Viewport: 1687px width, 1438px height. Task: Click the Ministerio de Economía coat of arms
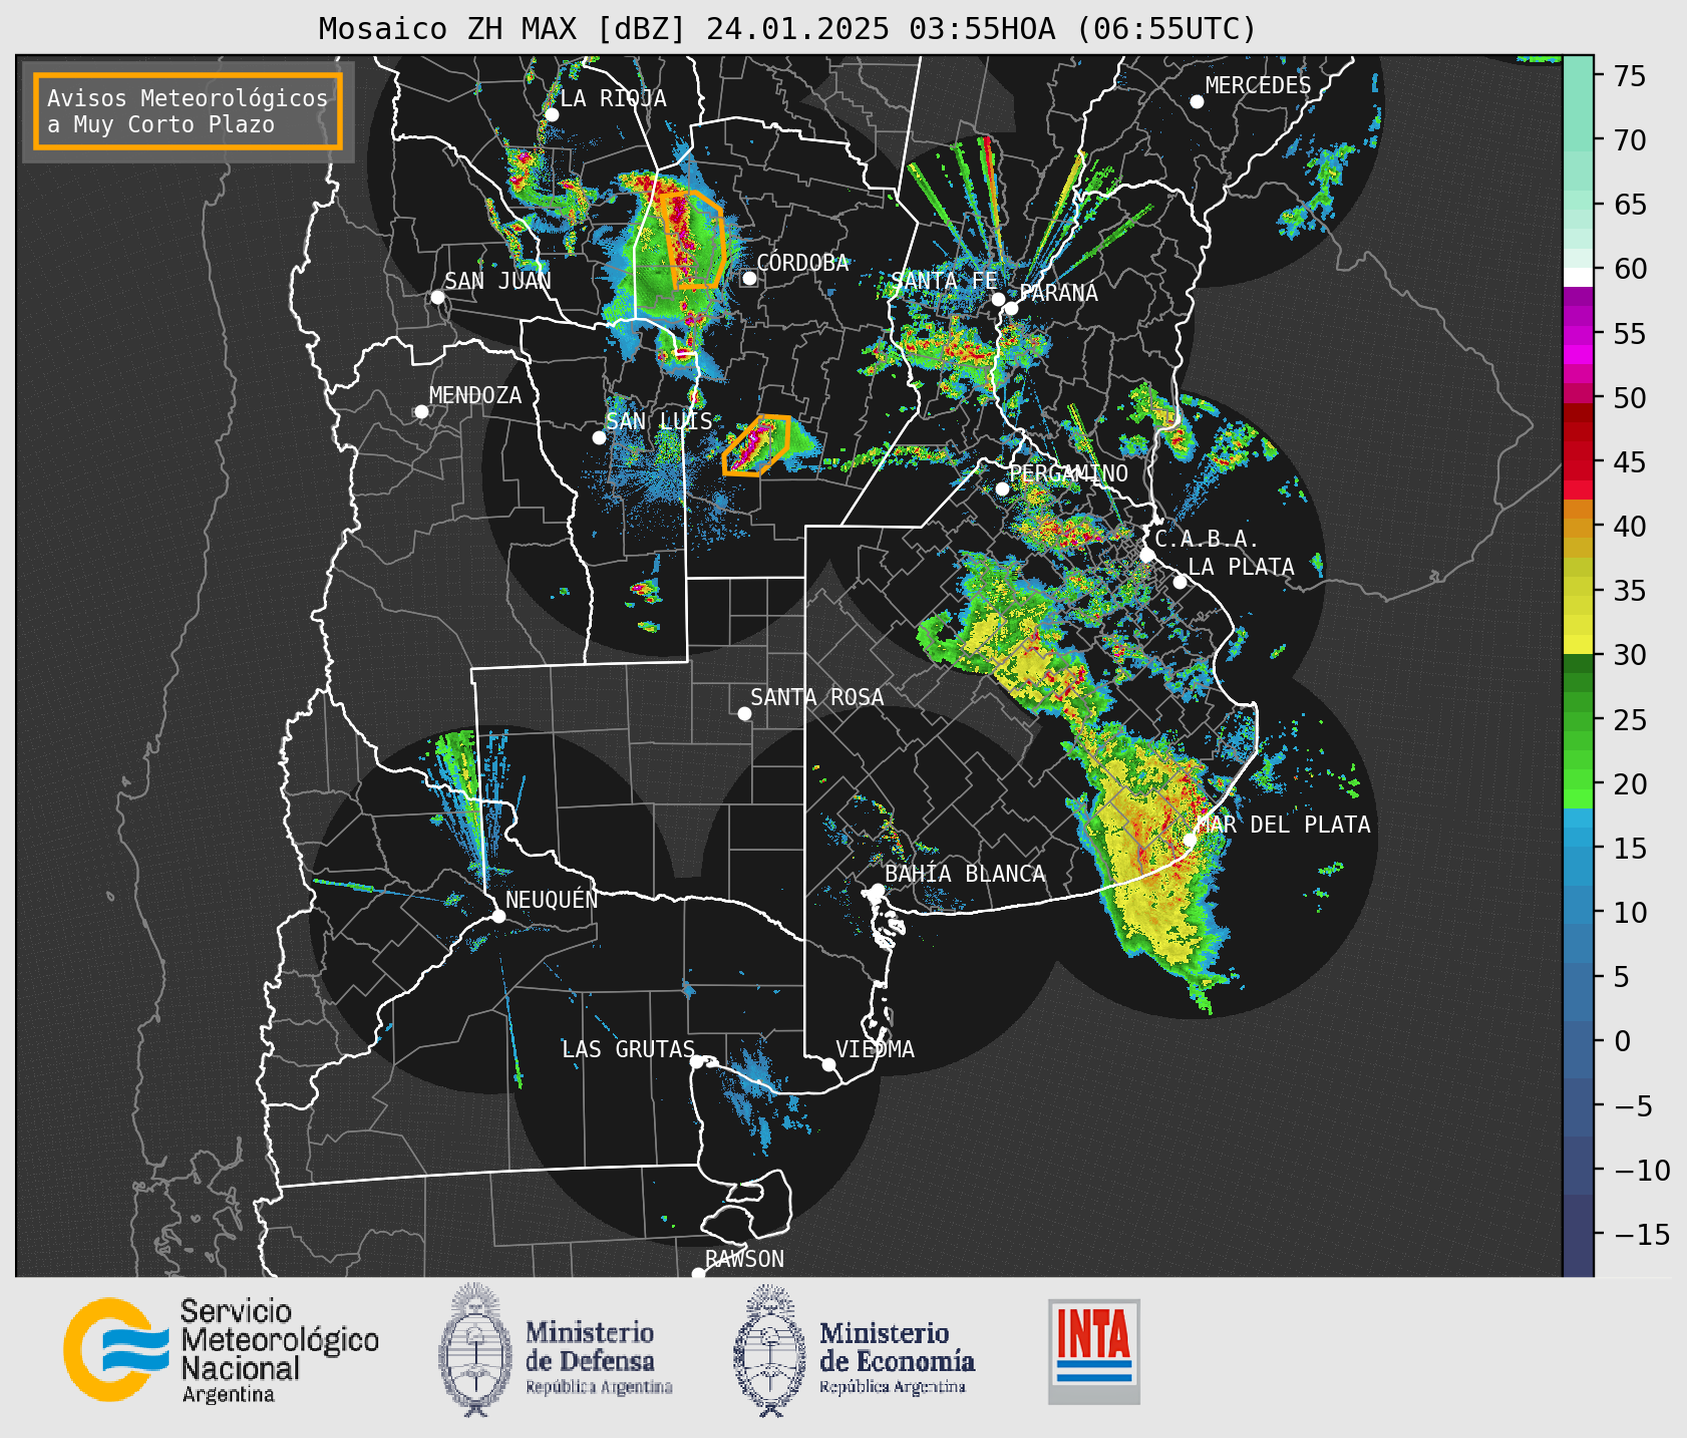click(769, 1350)
